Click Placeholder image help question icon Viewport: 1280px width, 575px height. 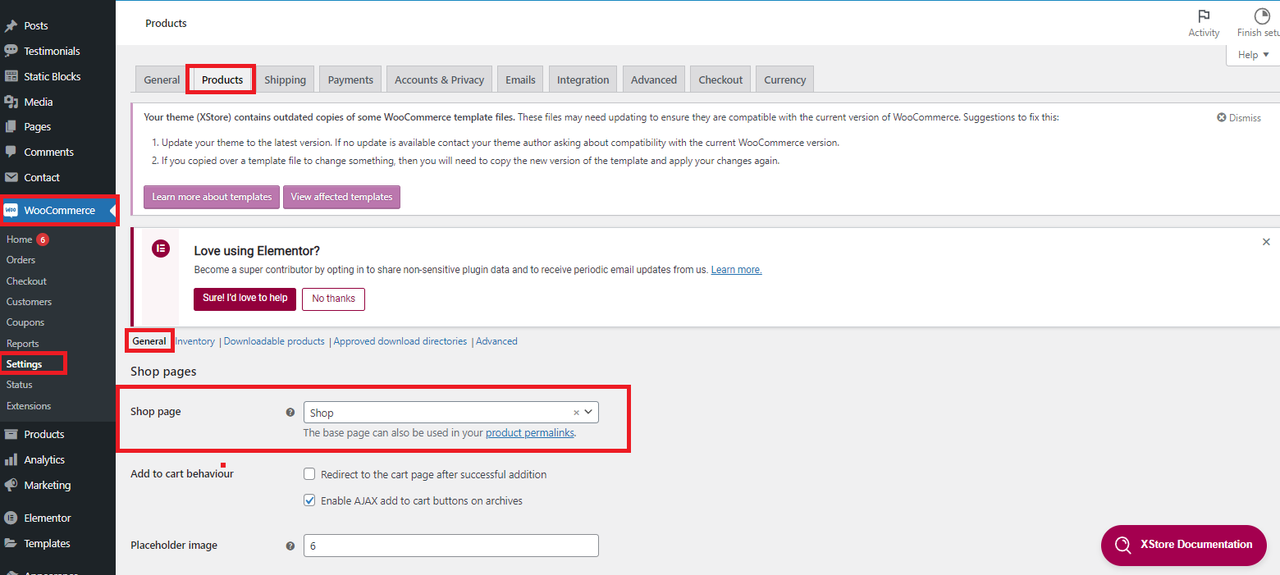coord(290,546)
